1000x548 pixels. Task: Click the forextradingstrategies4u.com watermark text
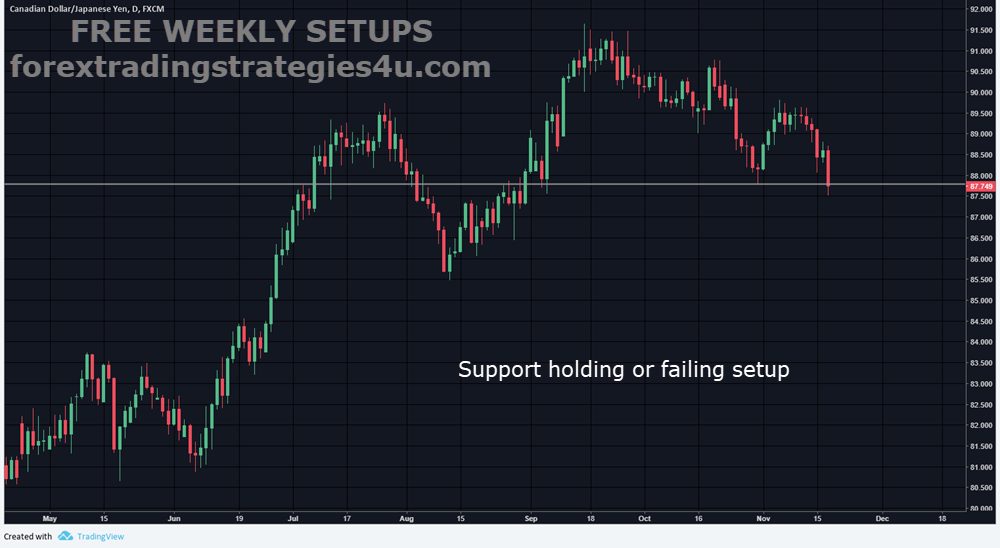click(250, 67)
